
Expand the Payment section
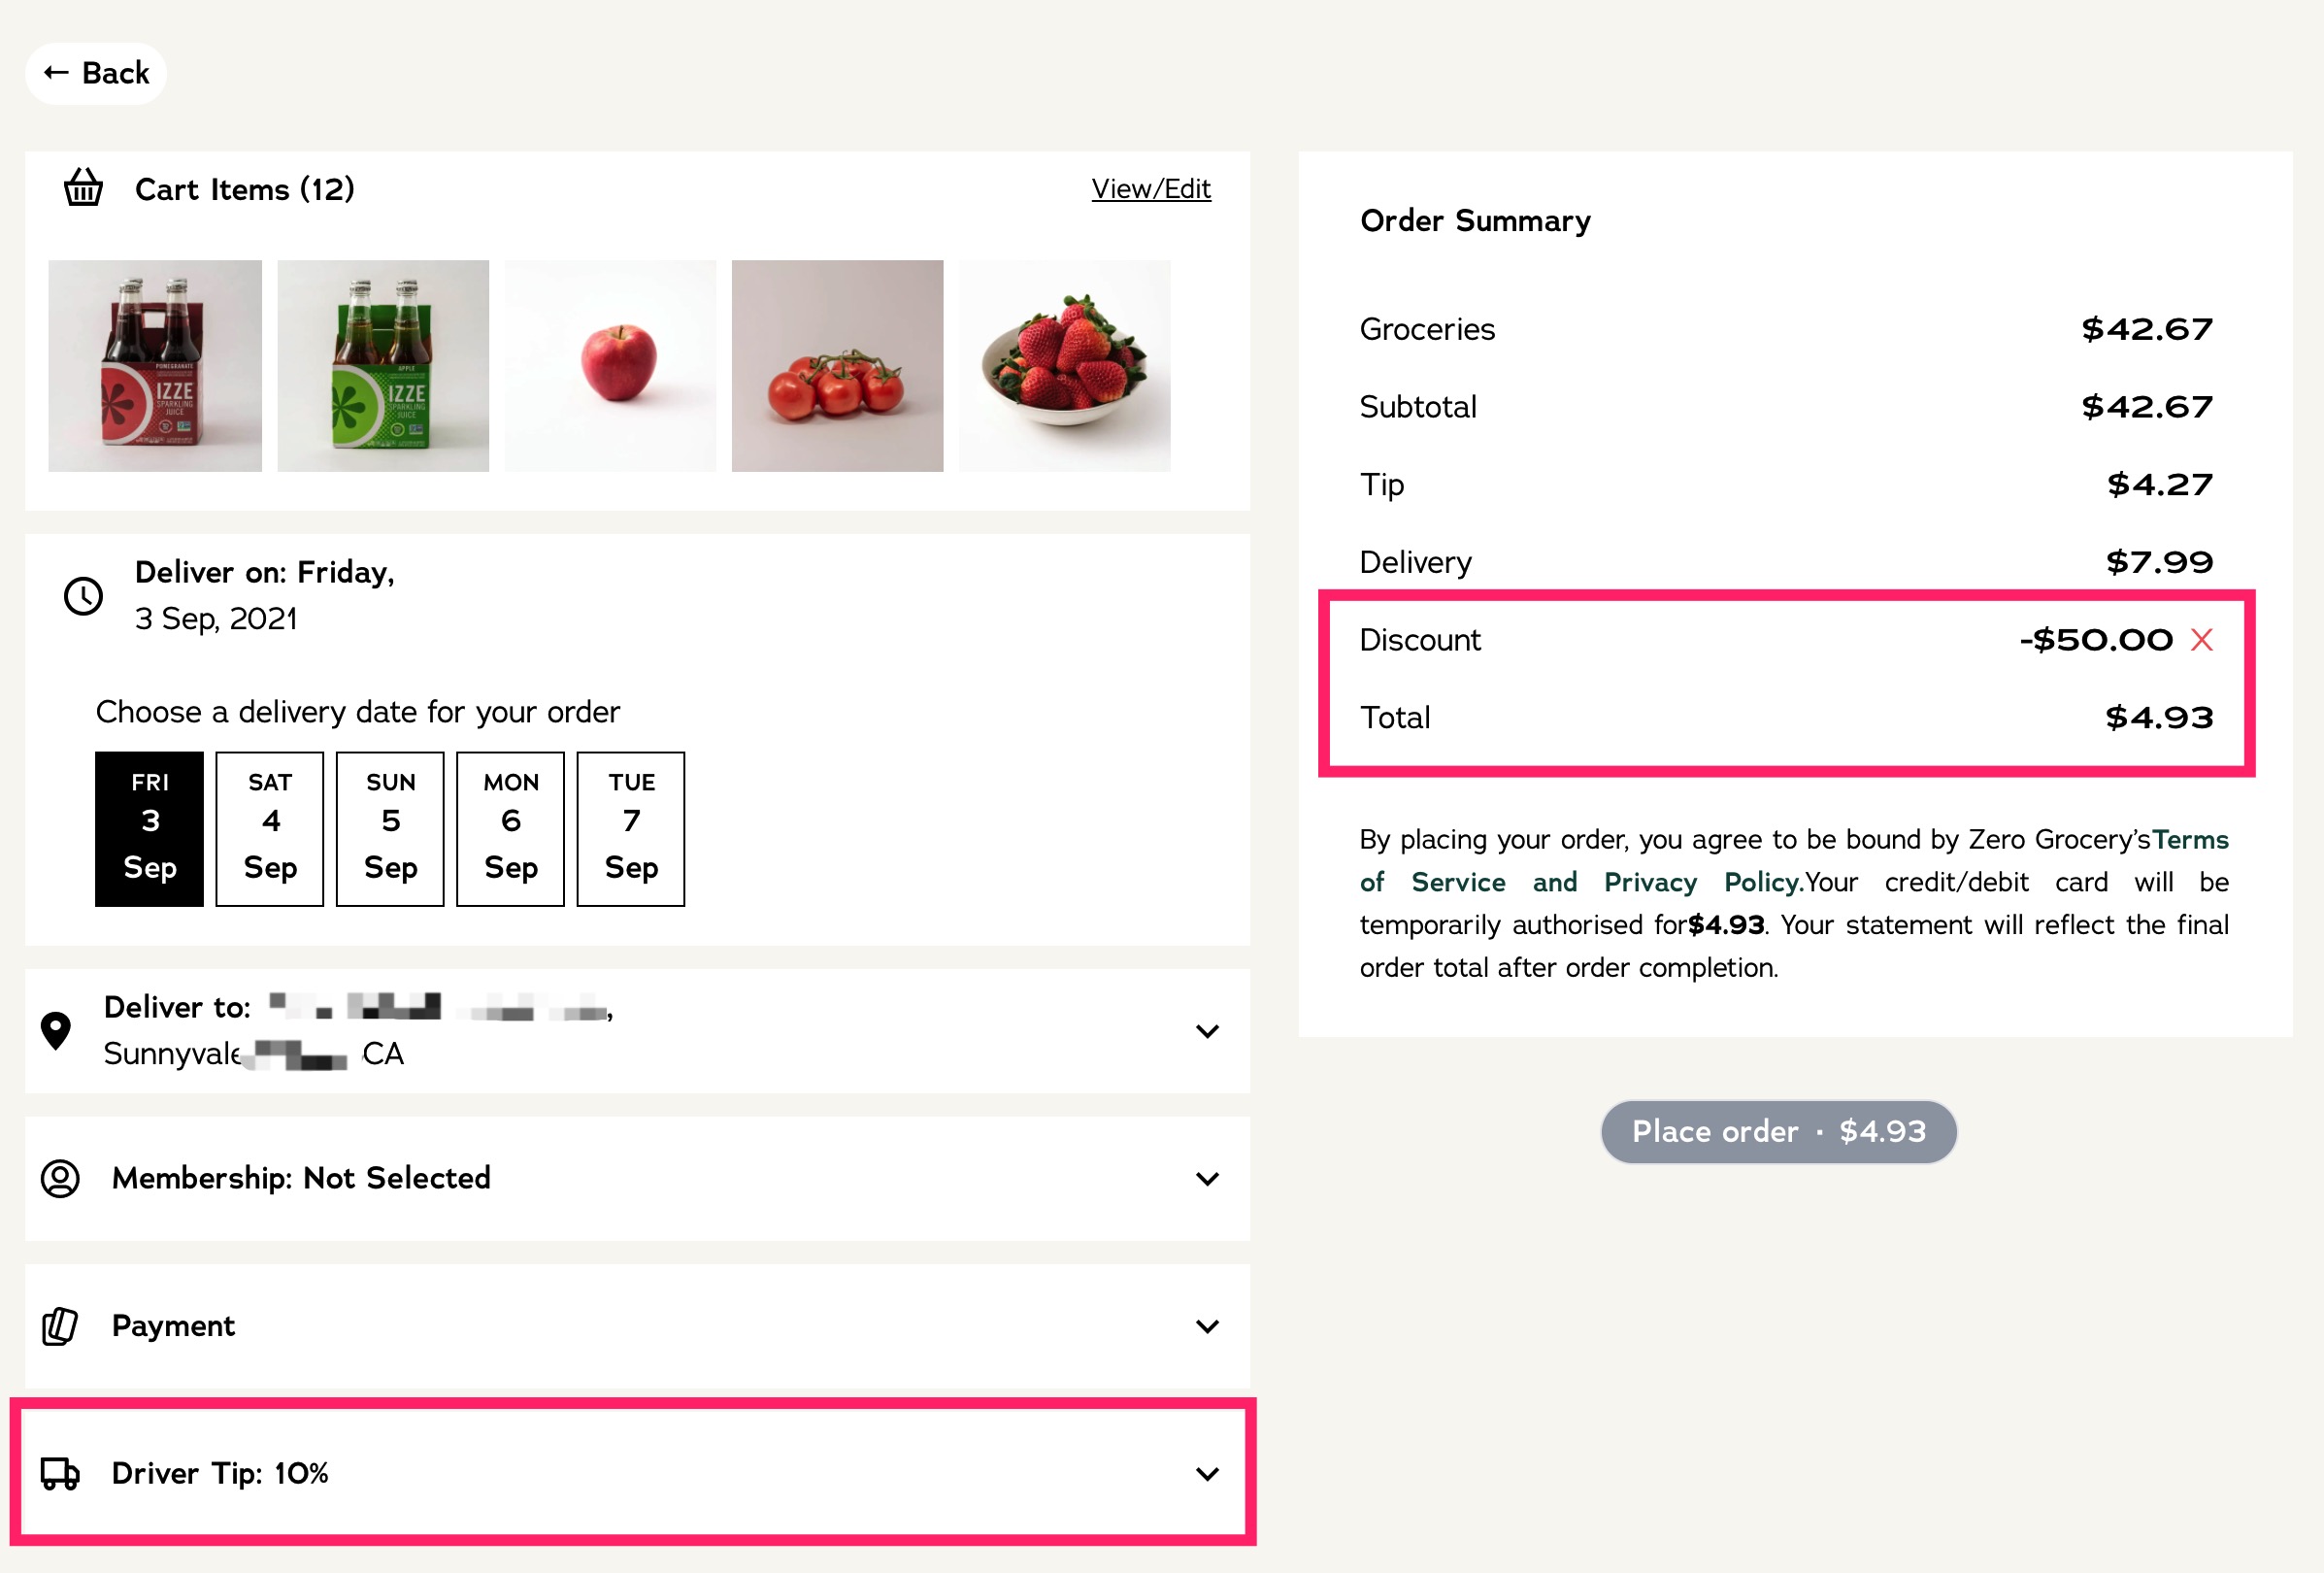tap(1208, 1327)
